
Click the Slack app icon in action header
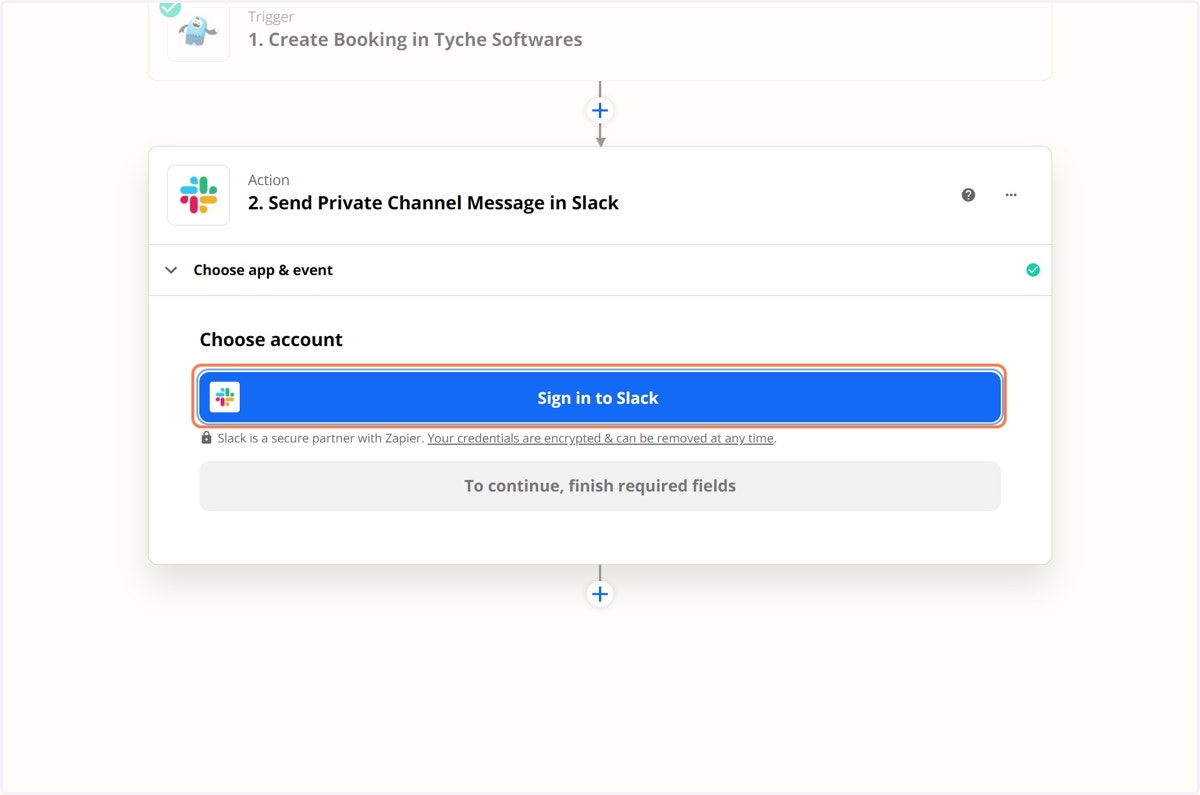tap(198, 195)
